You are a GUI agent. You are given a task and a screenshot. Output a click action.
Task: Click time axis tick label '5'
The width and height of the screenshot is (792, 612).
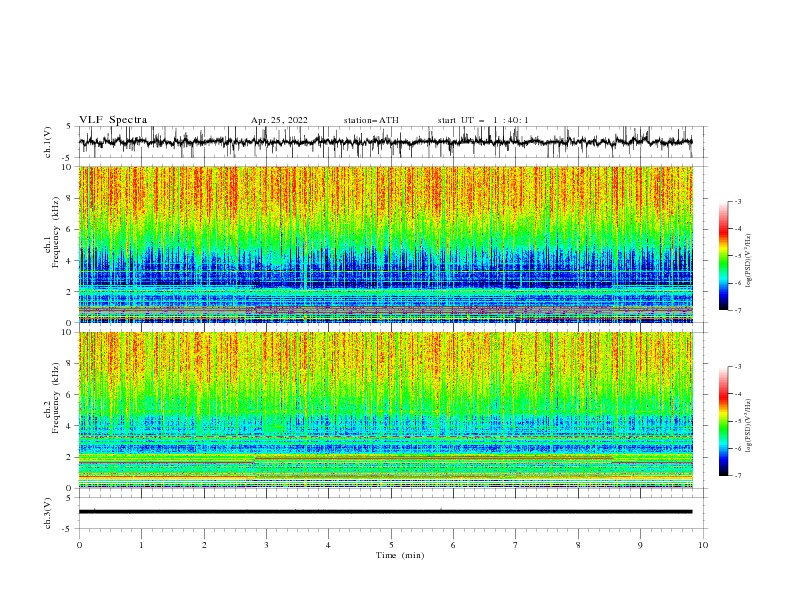pyautogui.click(x=391, y=545)
